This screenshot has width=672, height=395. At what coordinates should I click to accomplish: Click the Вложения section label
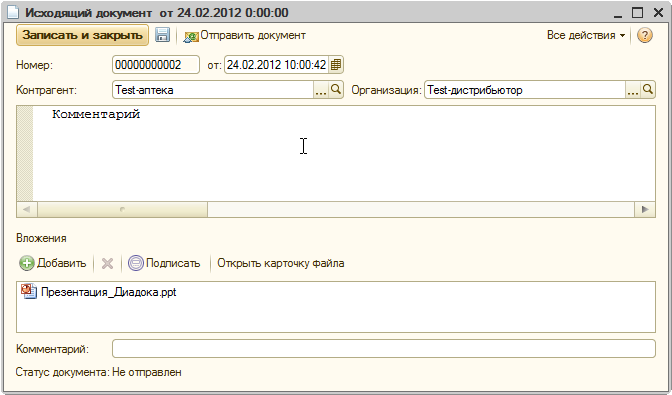coord(41,238)
